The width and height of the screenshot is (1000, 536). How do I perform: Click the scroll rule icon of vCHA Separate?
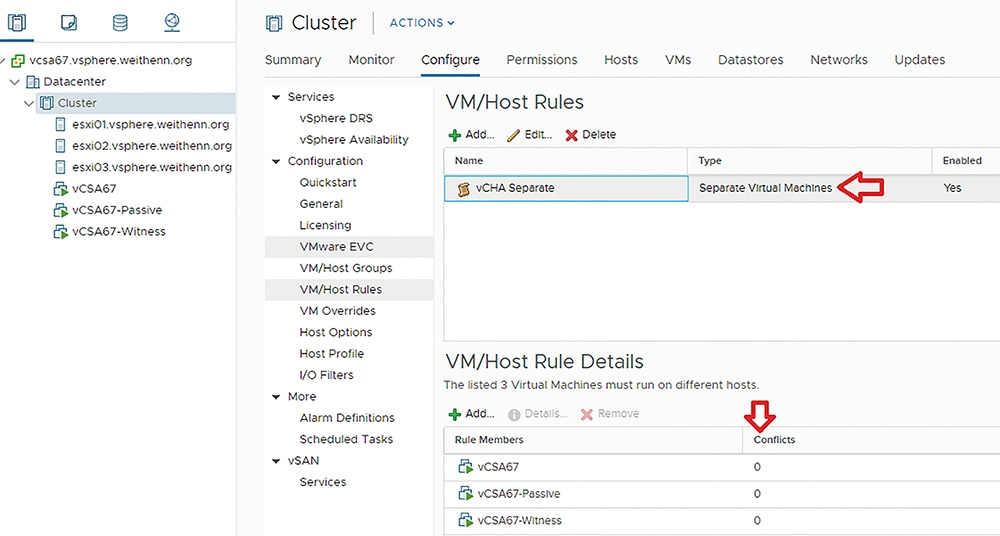(464, 189)
